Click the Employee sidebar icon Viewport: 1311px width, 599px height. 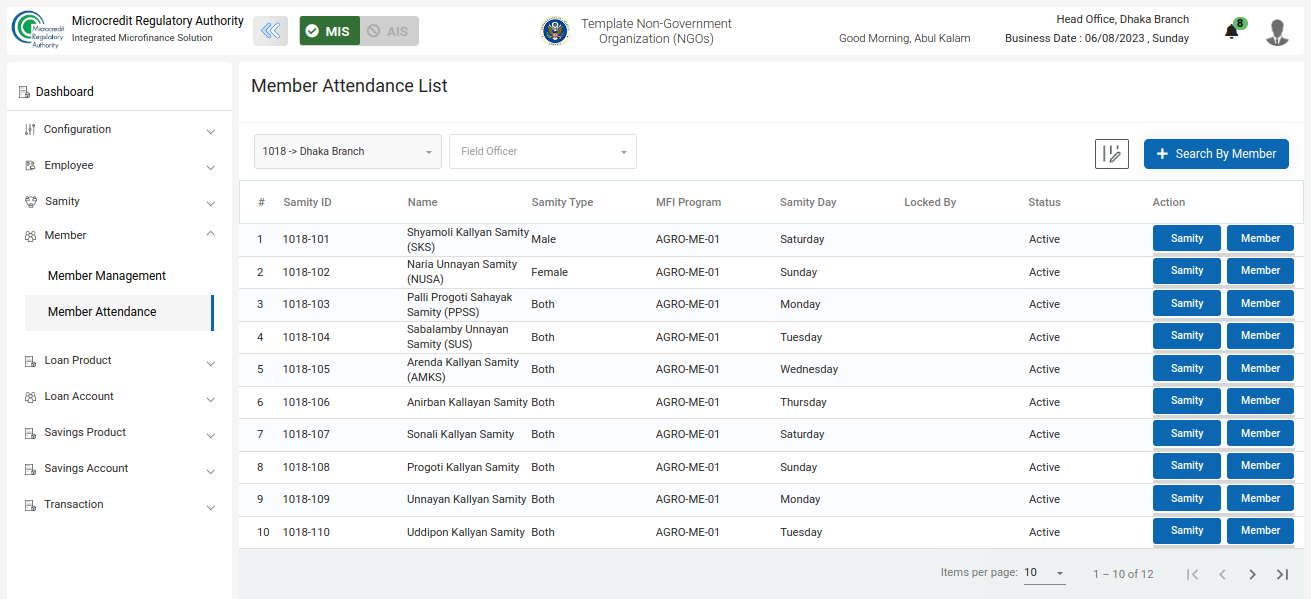[30, 166]
